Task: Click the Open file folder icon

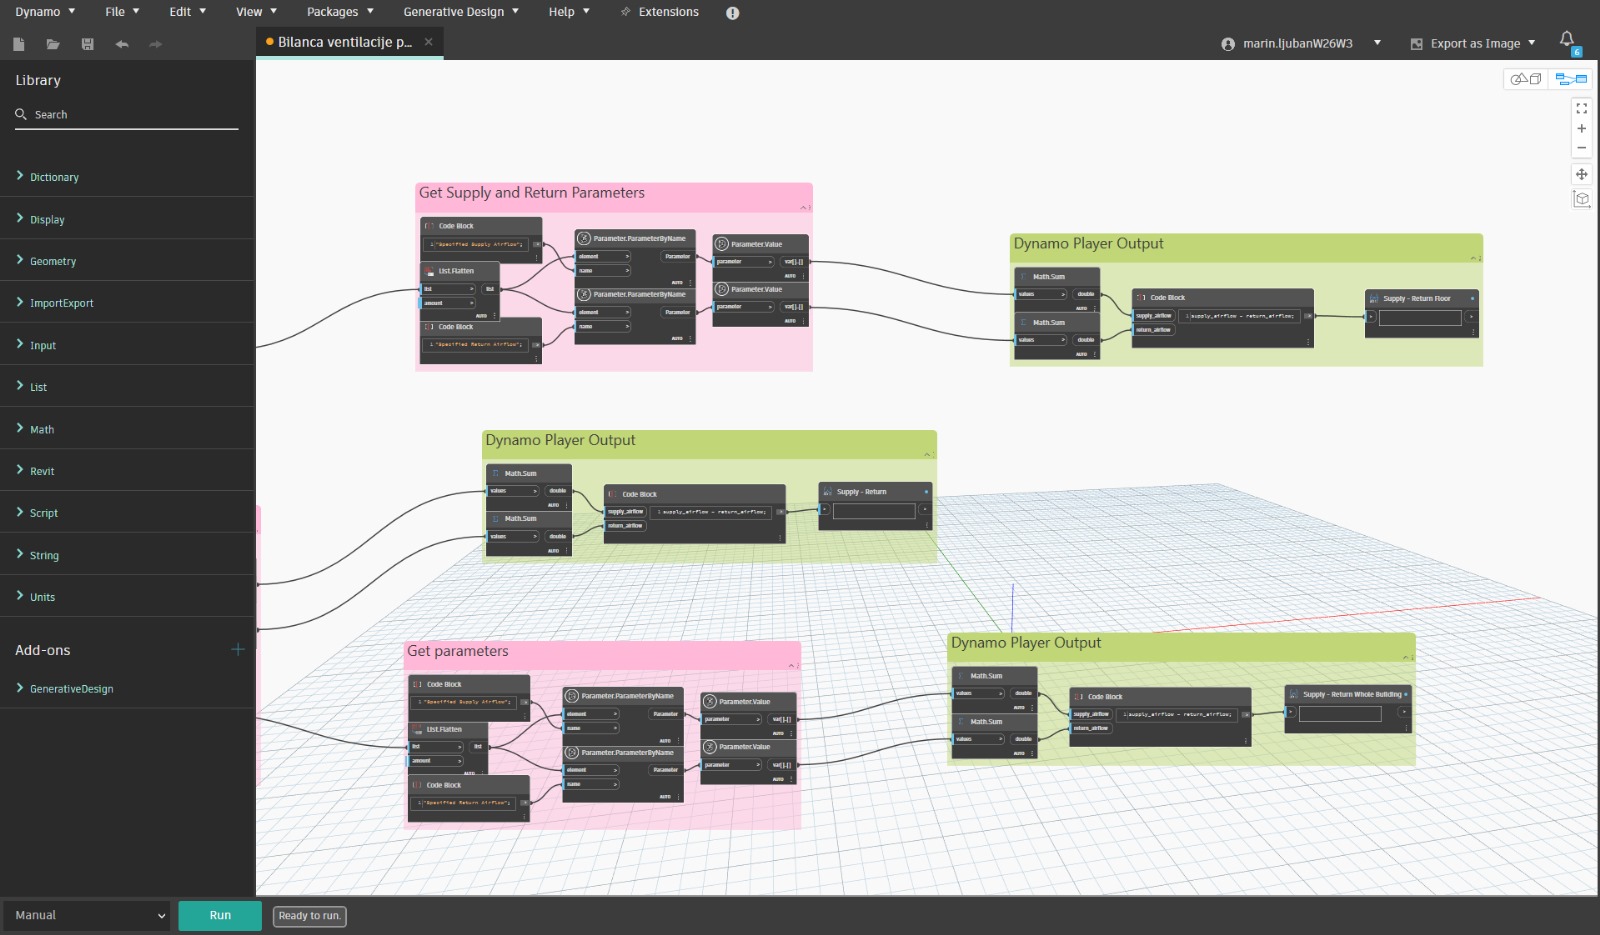Action: [53, 44]
